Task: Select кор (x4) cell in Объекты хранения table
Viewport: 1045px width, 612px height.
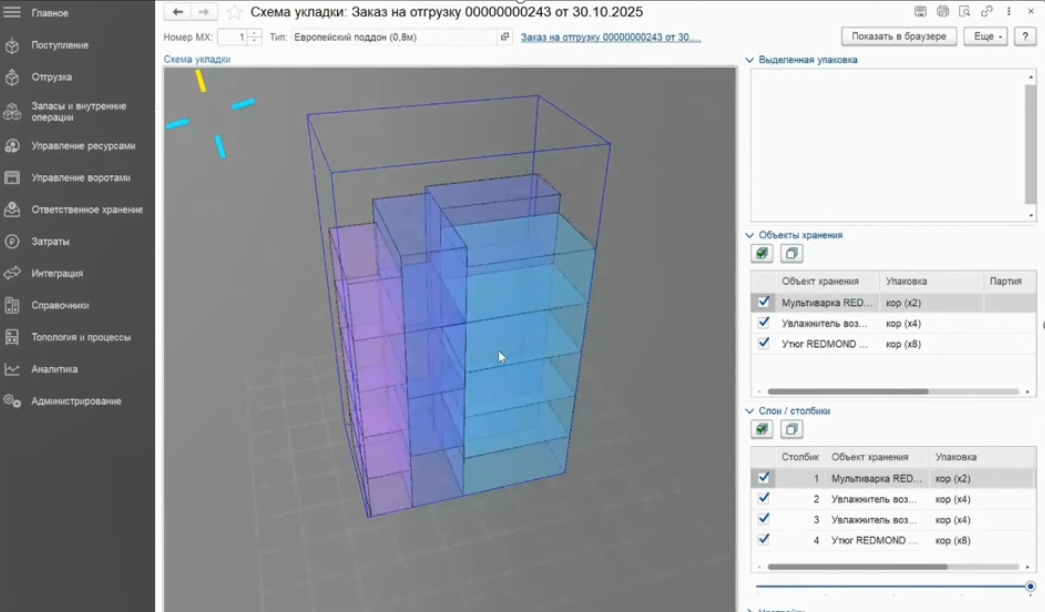Action: [931, 323]
